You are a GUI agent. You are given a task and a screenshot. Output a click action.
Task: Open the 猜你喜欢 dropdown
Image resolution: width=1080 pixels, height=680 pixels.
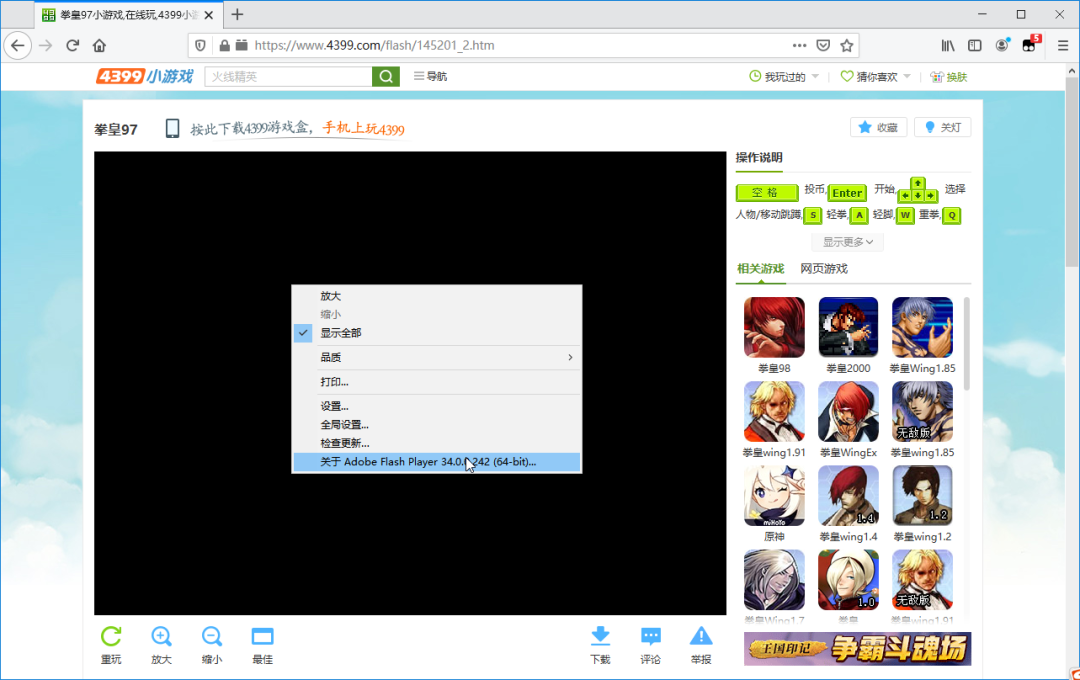point(875,76)
